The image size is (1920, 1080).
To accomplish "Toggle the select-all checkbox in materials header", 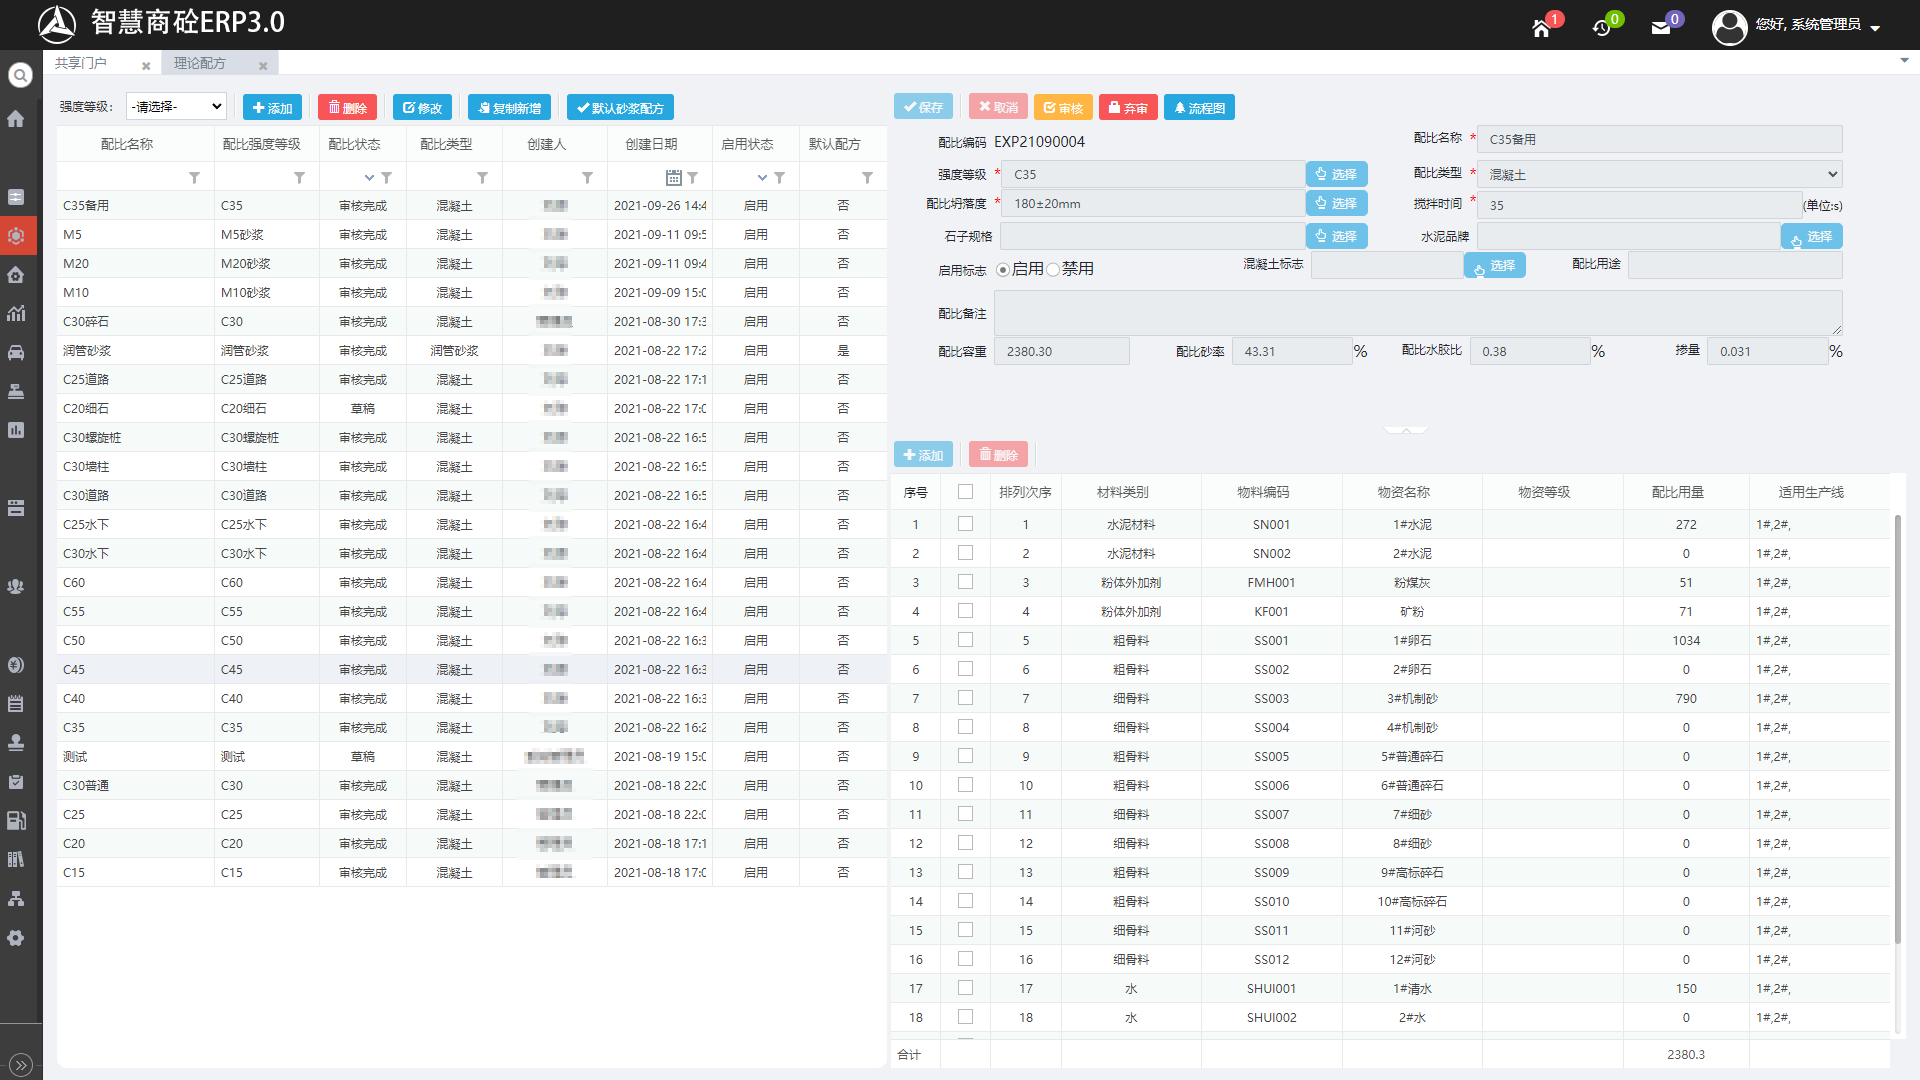I will tap(965, 492).
